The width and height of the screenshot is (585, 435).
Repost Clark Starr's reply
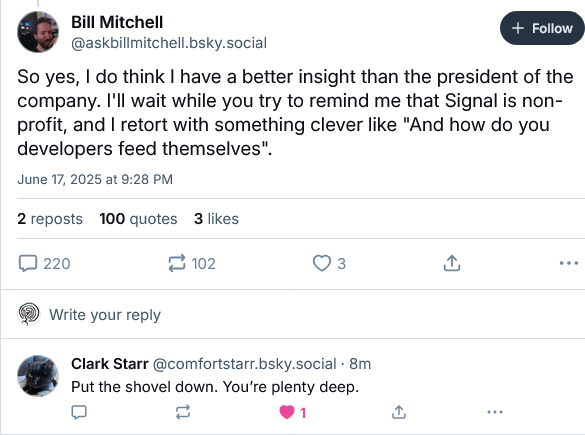183,412
